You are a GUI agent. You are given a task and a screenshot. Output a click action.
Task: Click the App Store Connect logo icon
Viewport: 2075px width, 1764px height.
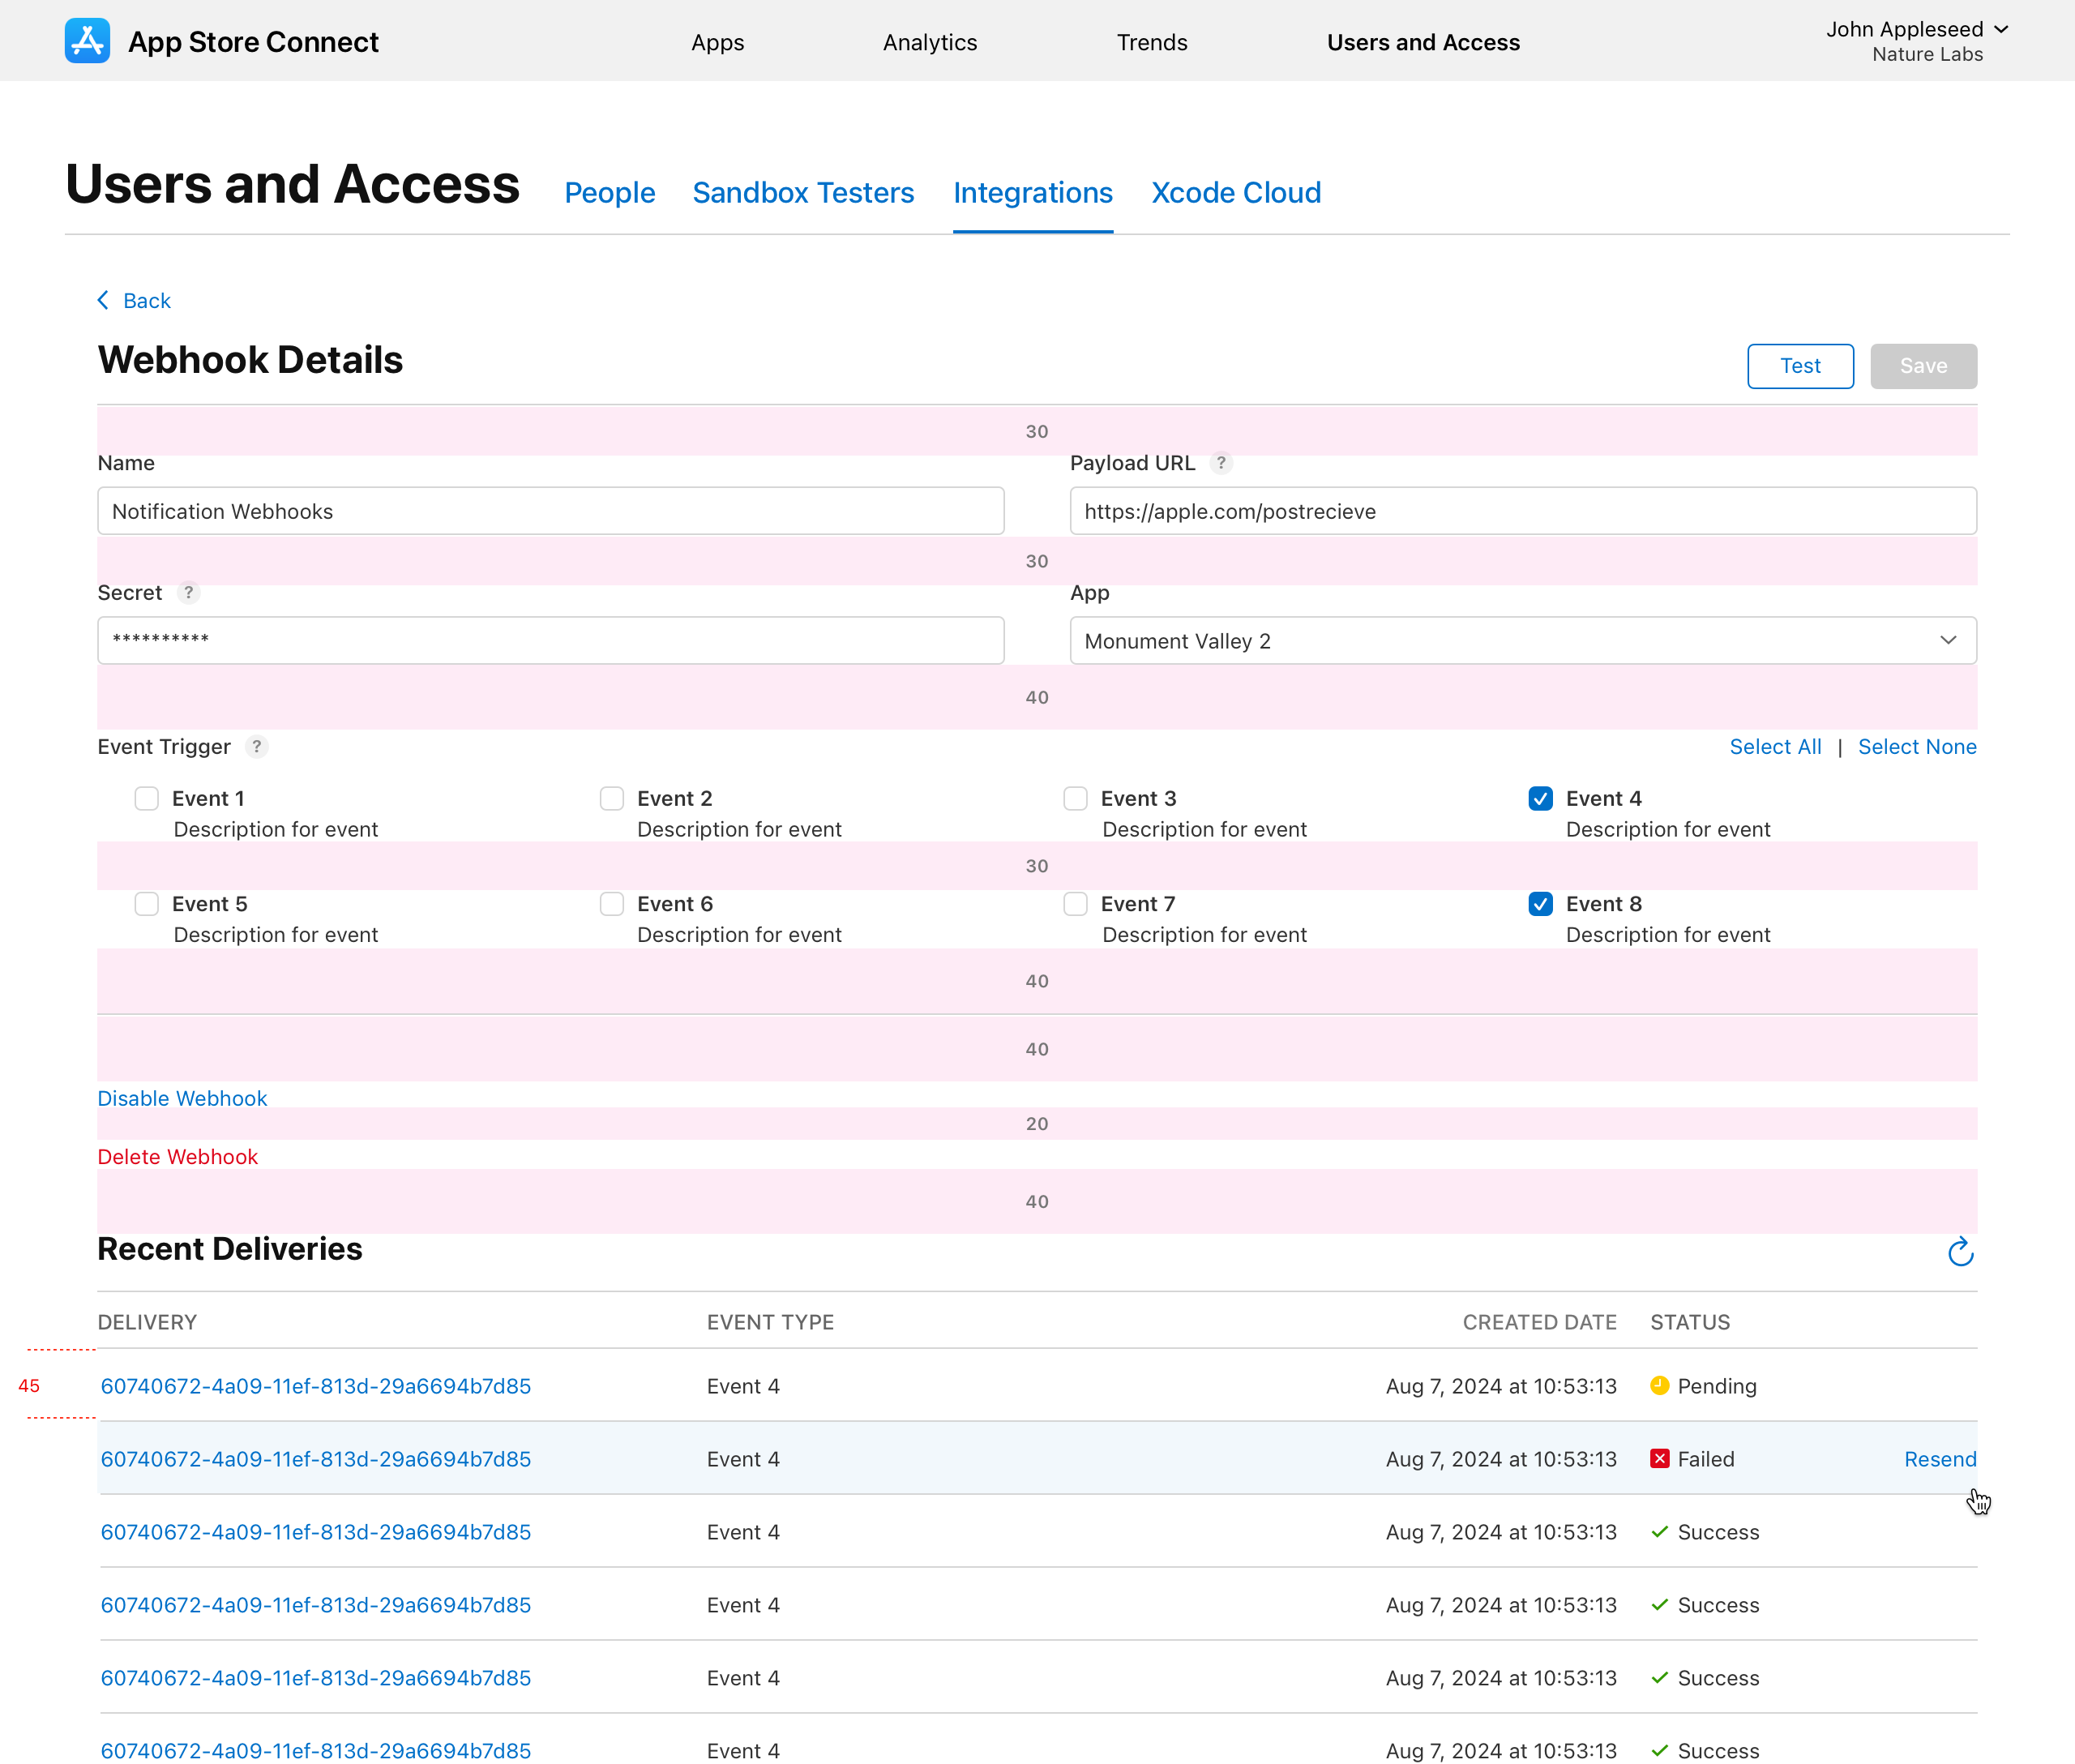tap(87, 41)
